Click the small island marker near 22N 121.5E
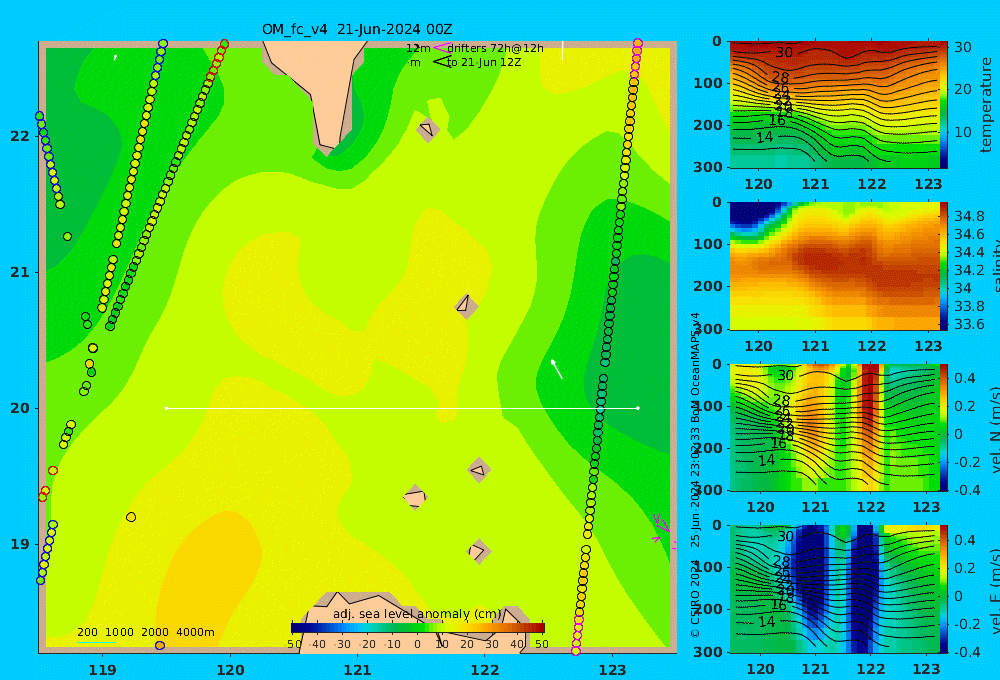Image resolution: width=1000 pixels, height=680 pixels. click(x=428, y=129)
